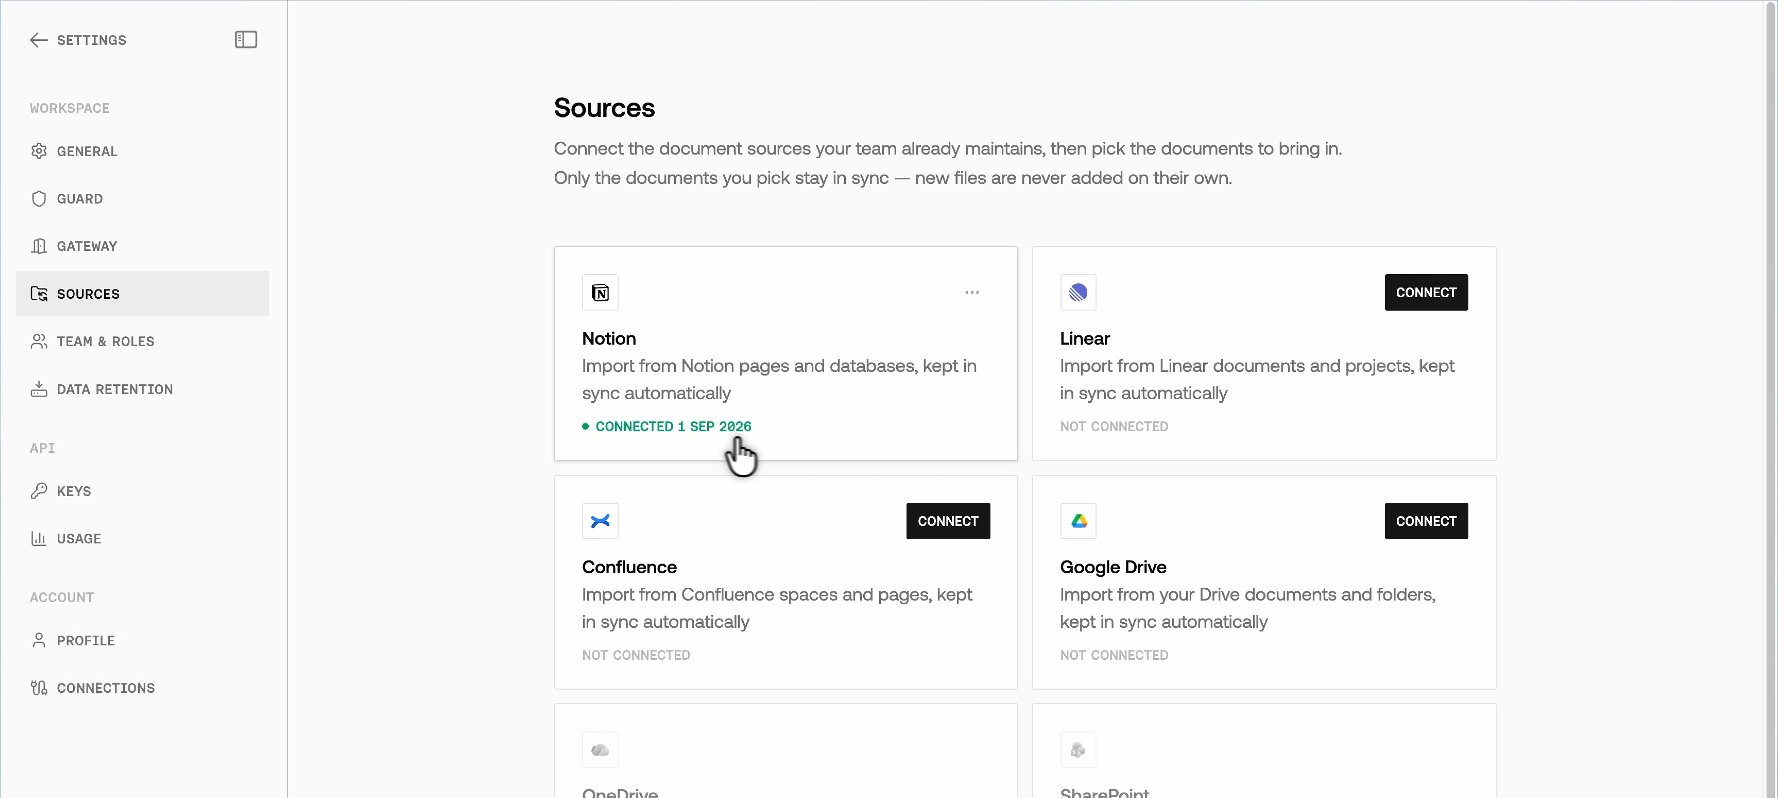The height and width of the screenshot is (798, 1778).
Task: Click the Google Drive logo icon
Action: (1078, 521)
